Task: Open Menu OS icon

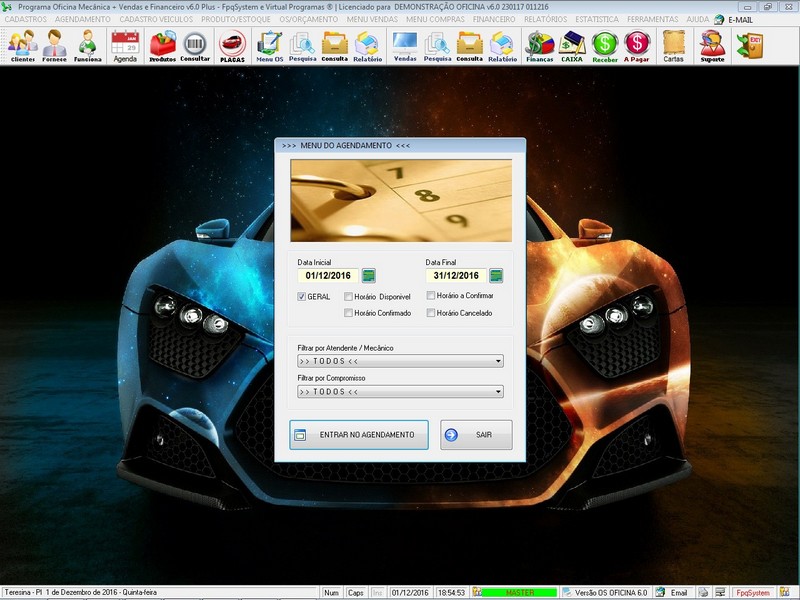Action: point(269,46)
